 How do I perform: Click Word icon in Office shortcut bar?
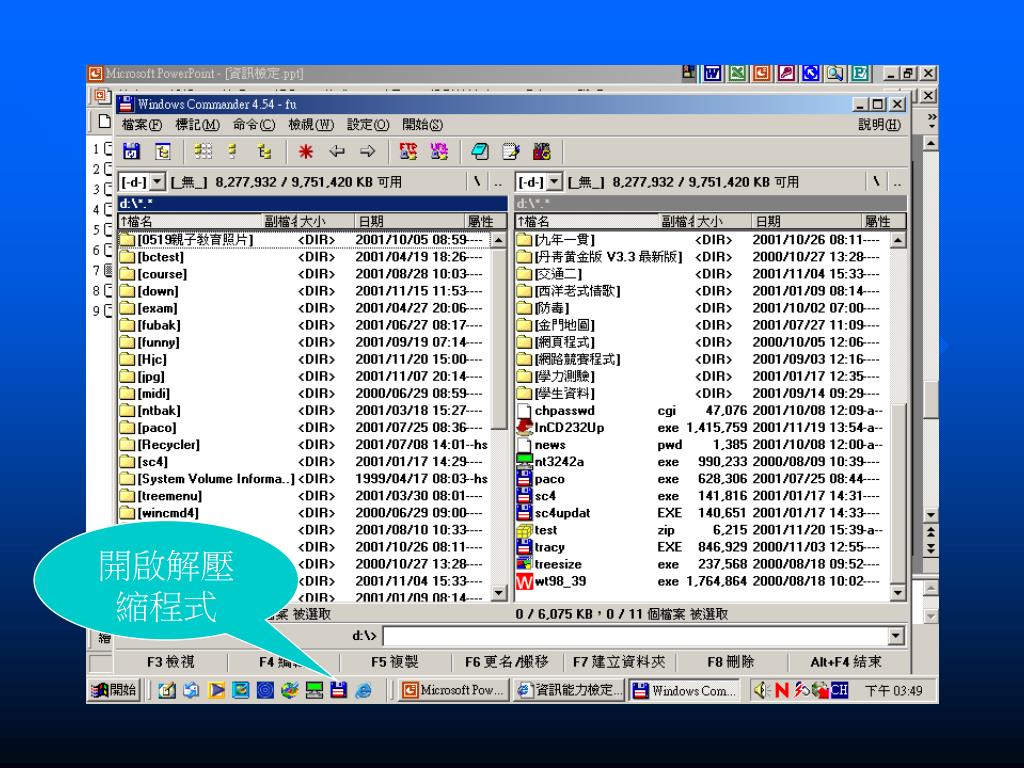[x=712, y=73]
